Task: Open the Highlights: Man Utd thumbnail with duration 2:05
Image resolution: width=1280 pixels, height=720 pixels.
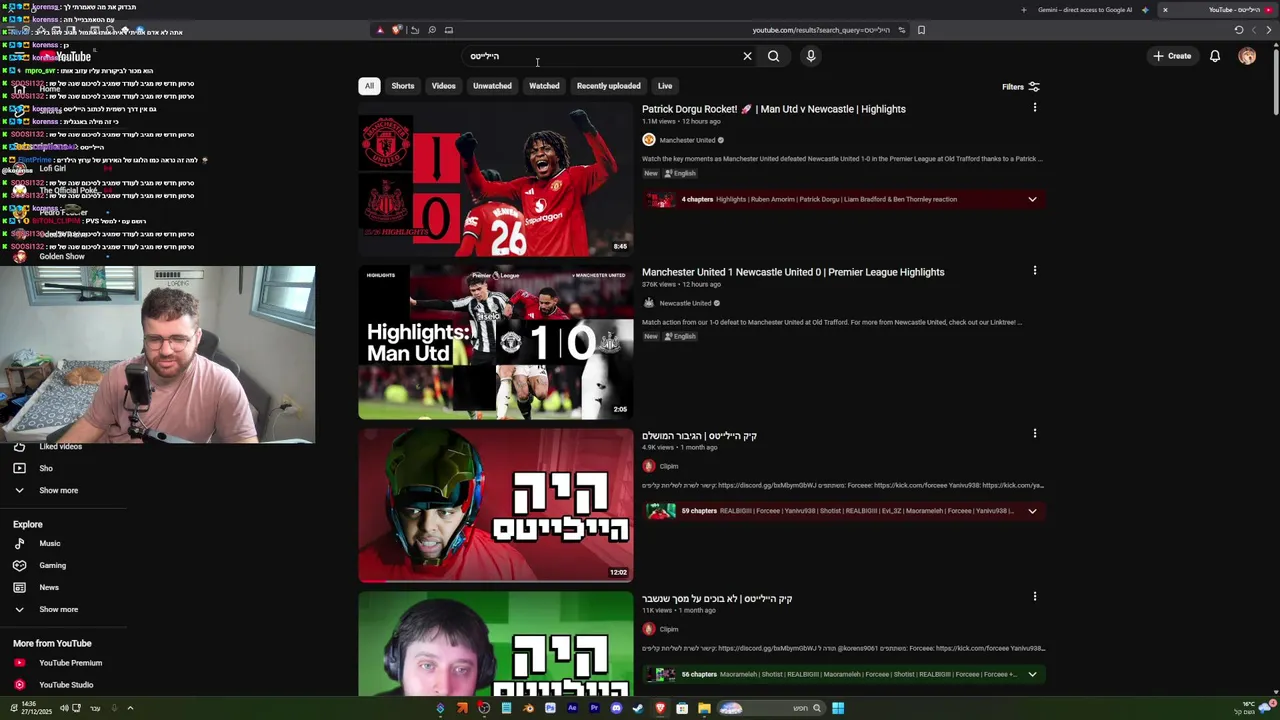Action: click(496, 342)
